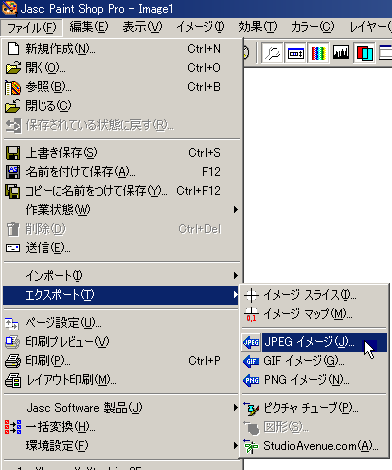
Task: Open the カラー(C) menu
Action: point(313,27)
